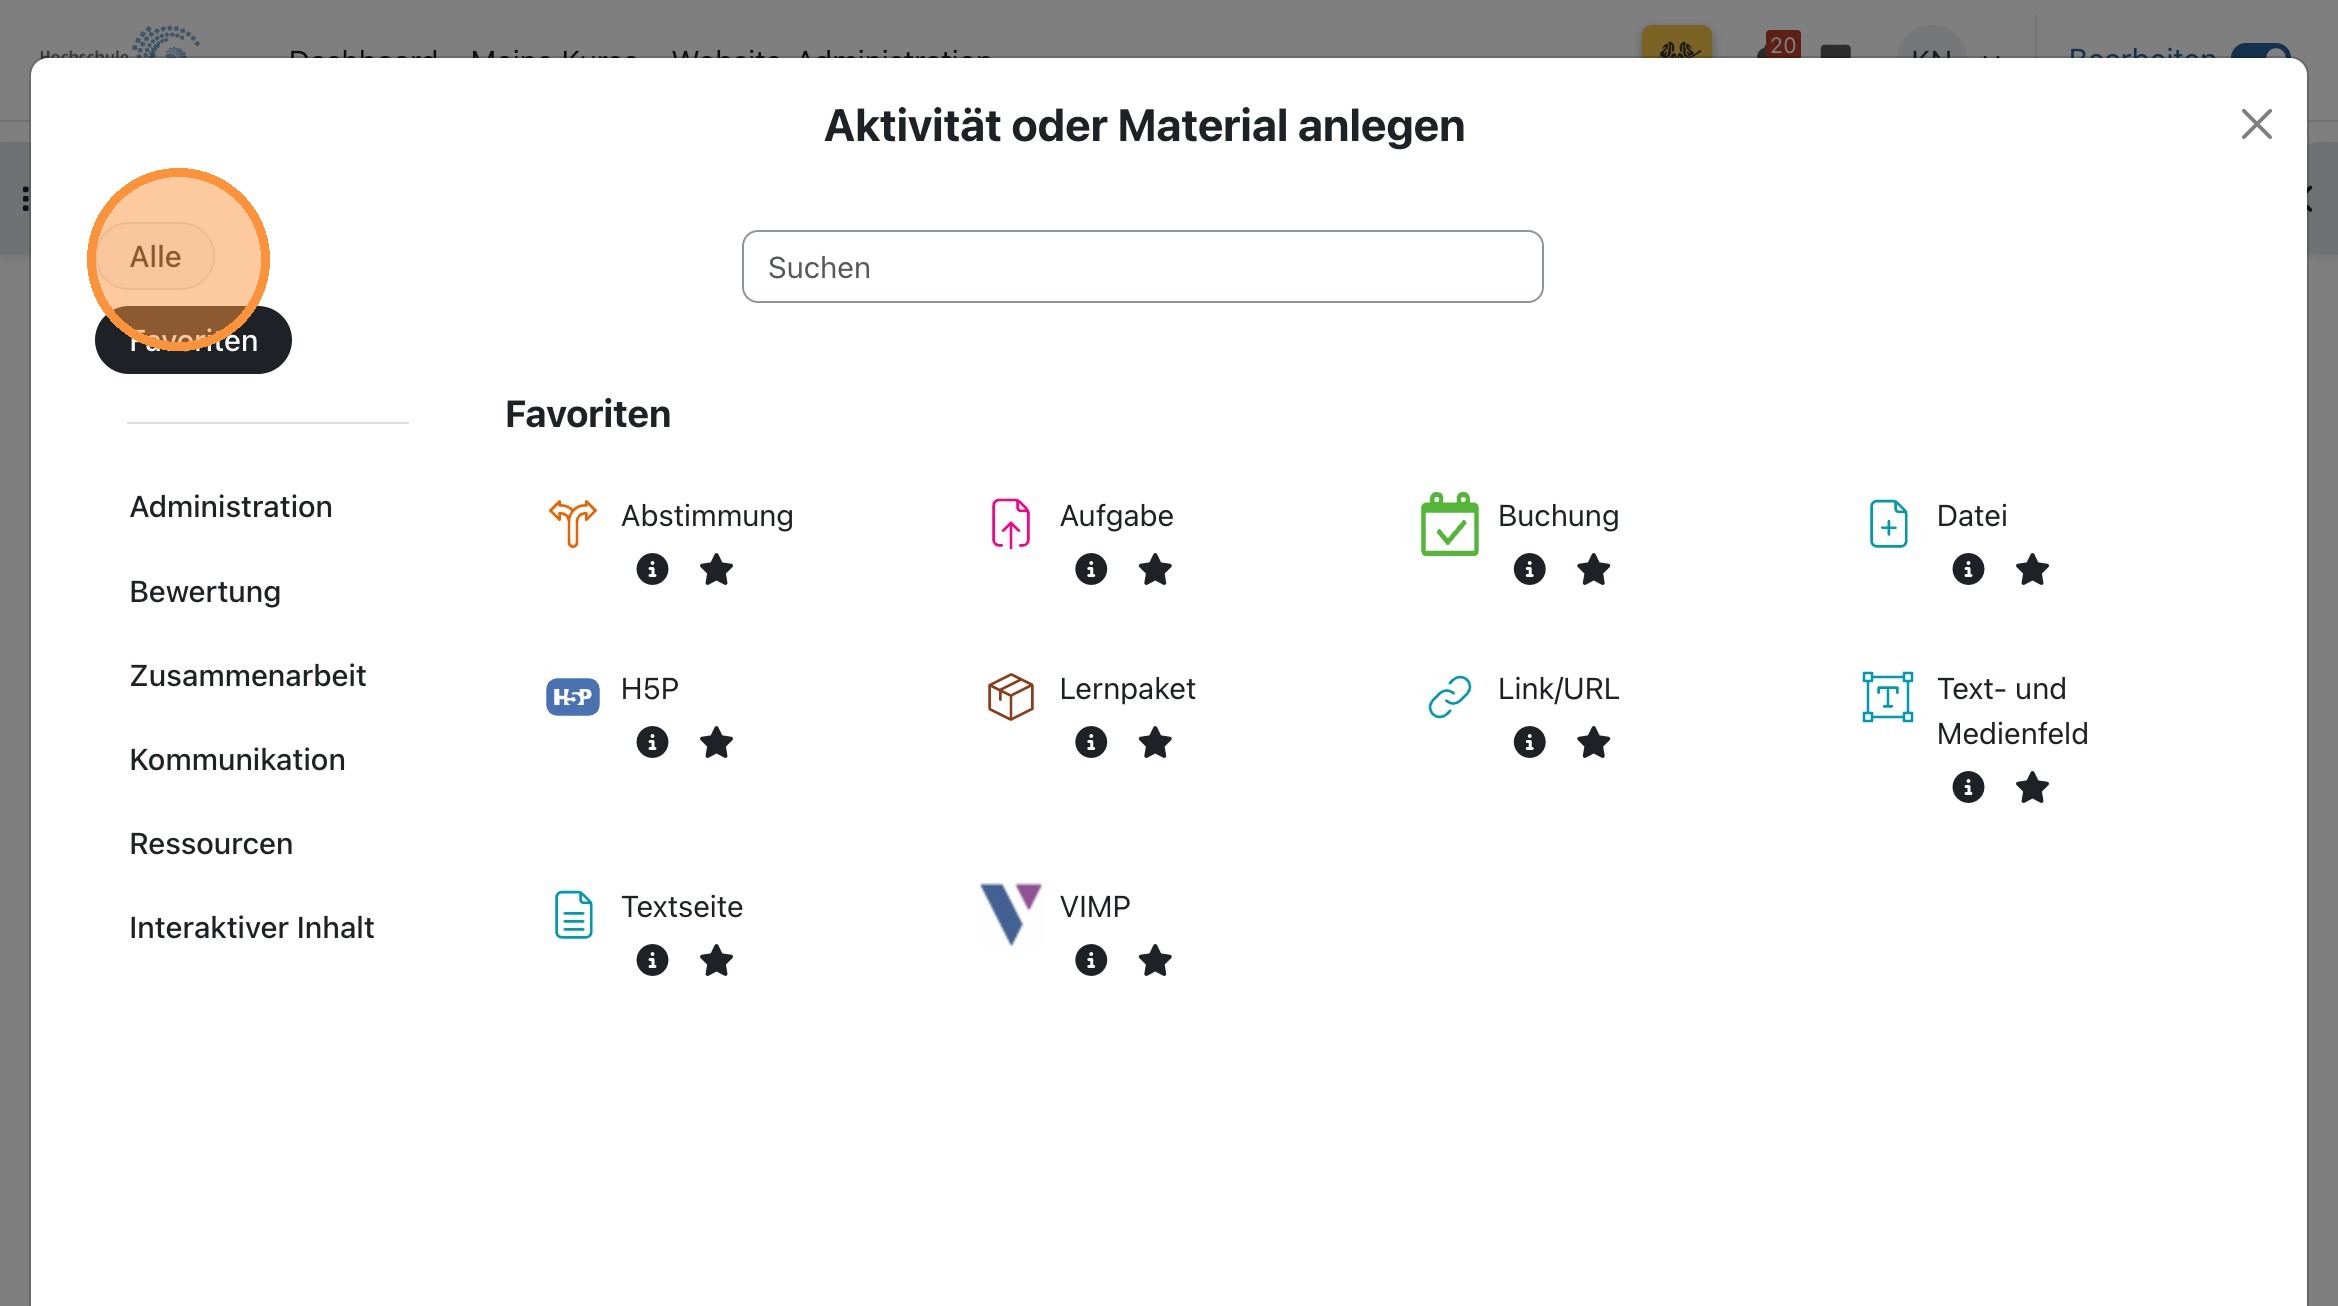Show info details for Textseite
Viewport: 2338px width, 1306px height.
pyautogui.click(x=652, y=960)
